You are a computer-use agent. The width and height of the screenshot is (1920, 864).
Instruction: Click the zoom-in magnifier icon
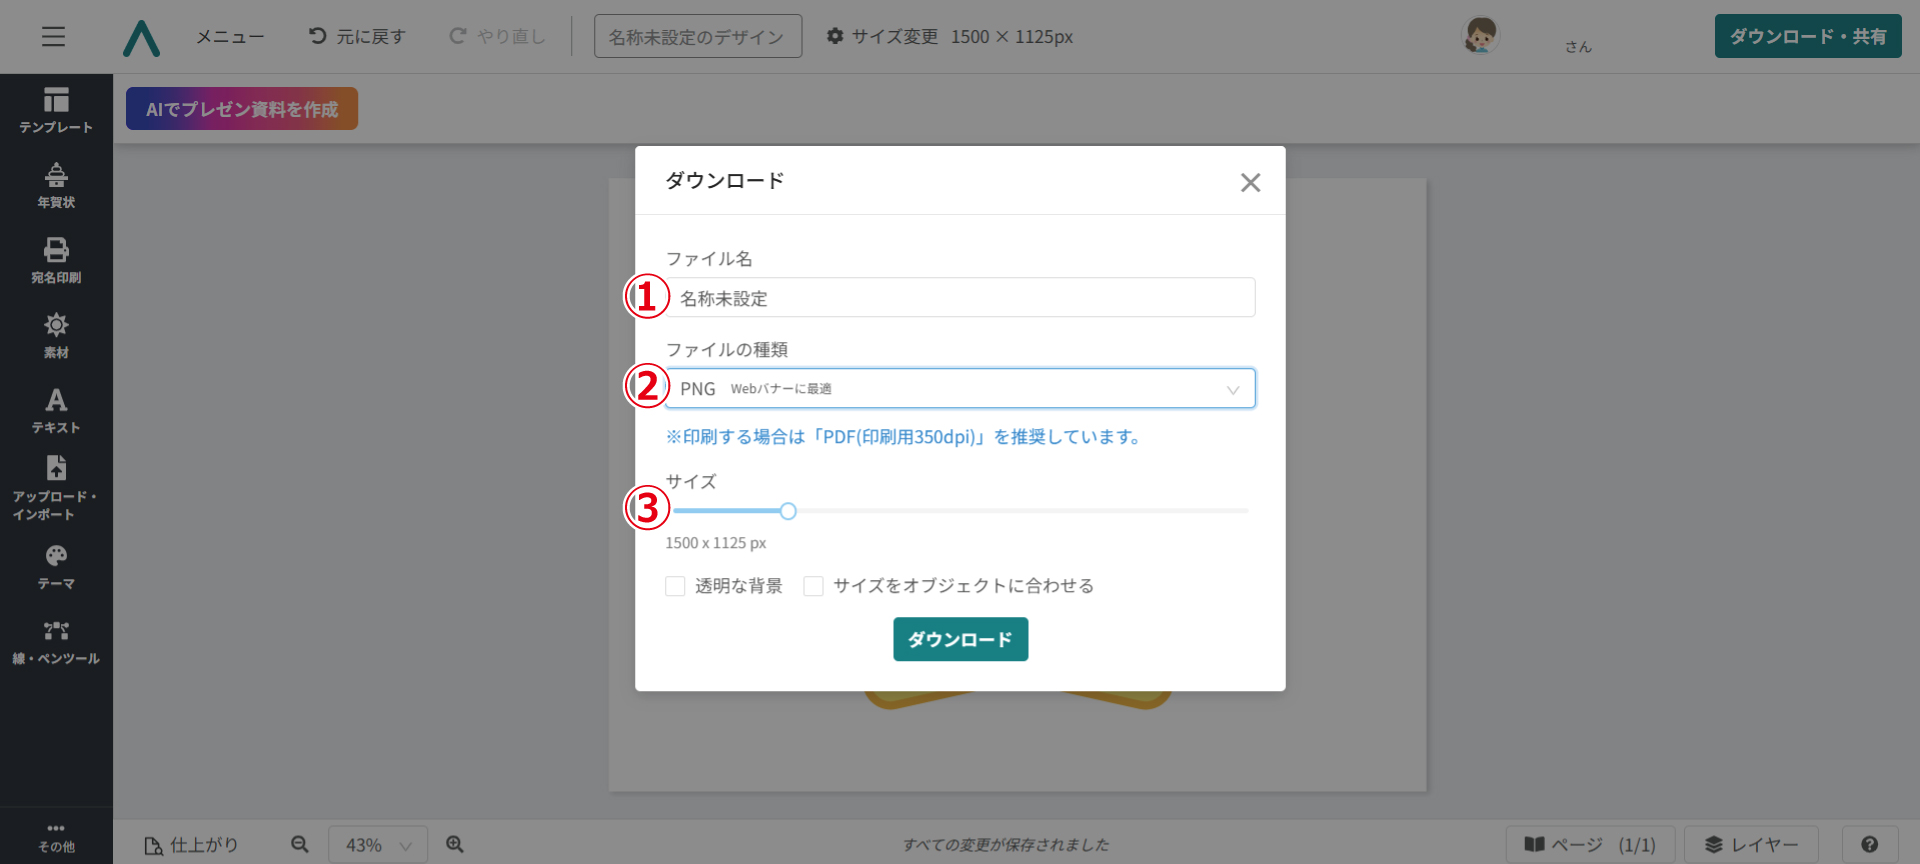point(455,845)
